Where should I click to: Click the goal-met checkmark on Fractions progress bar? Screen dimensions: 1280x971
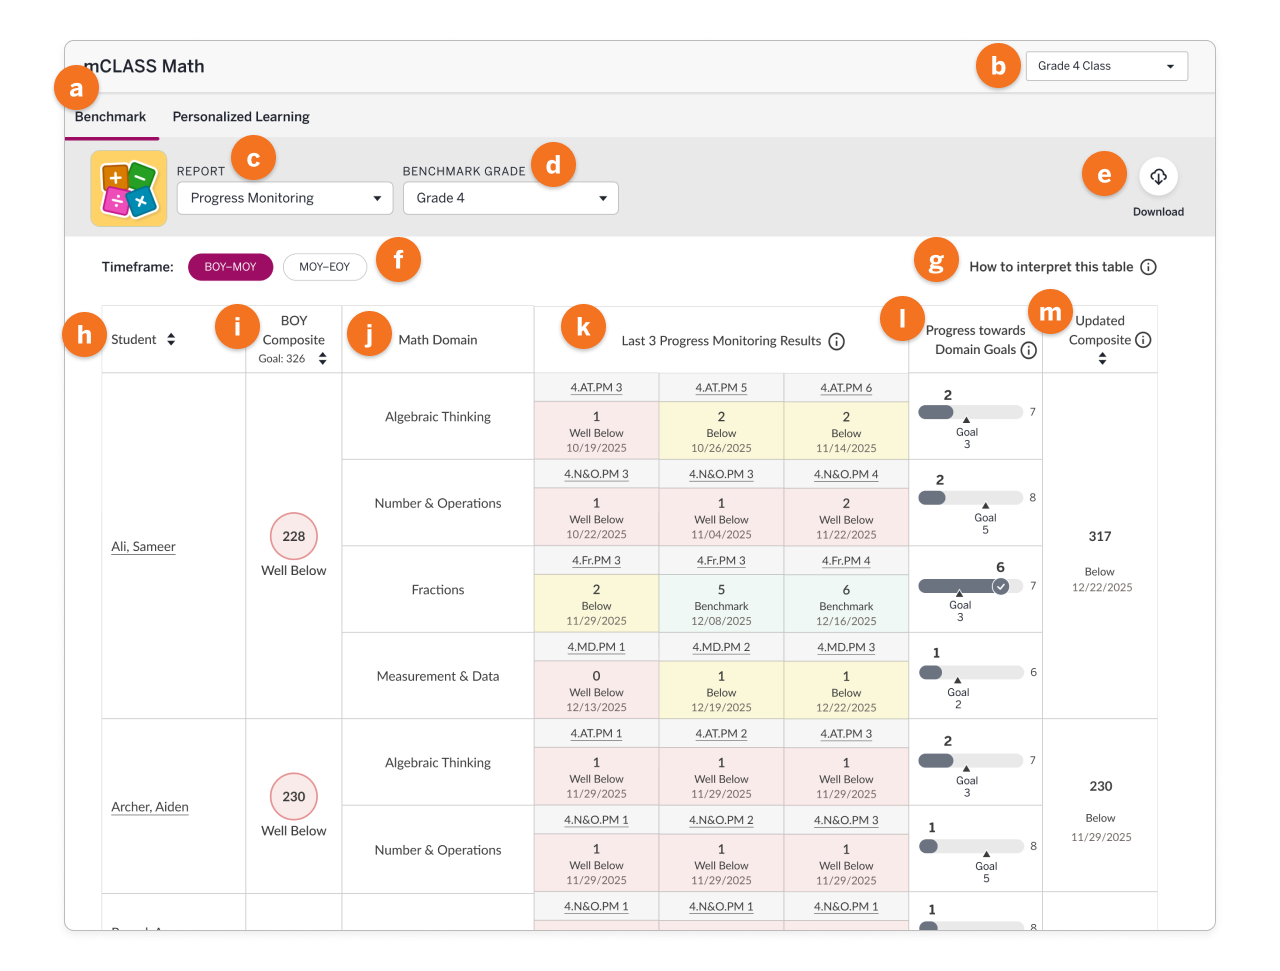point(1000,587)
